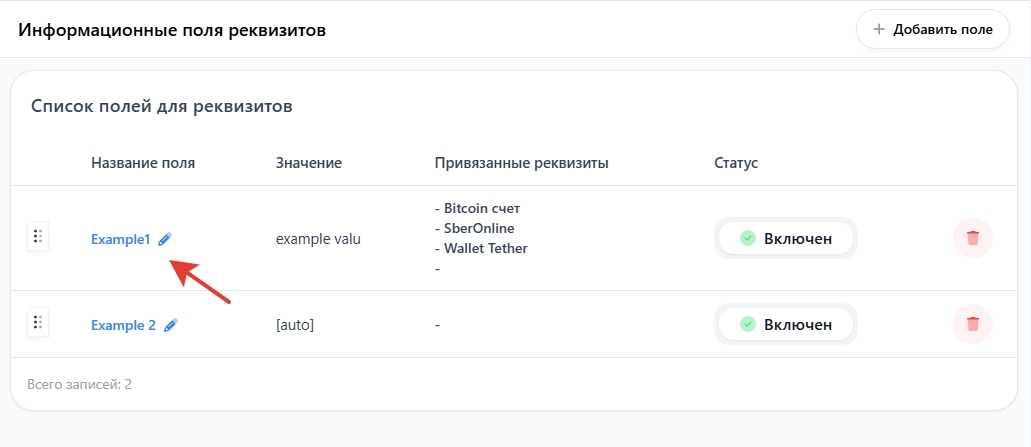Click the "example valu" value cell

318,239
